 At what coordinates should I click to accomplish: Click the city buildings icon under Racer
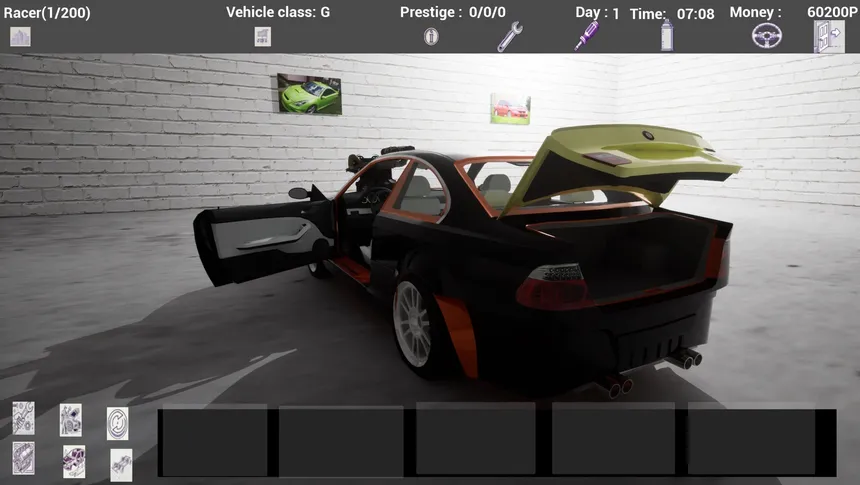tap(20, 37)
